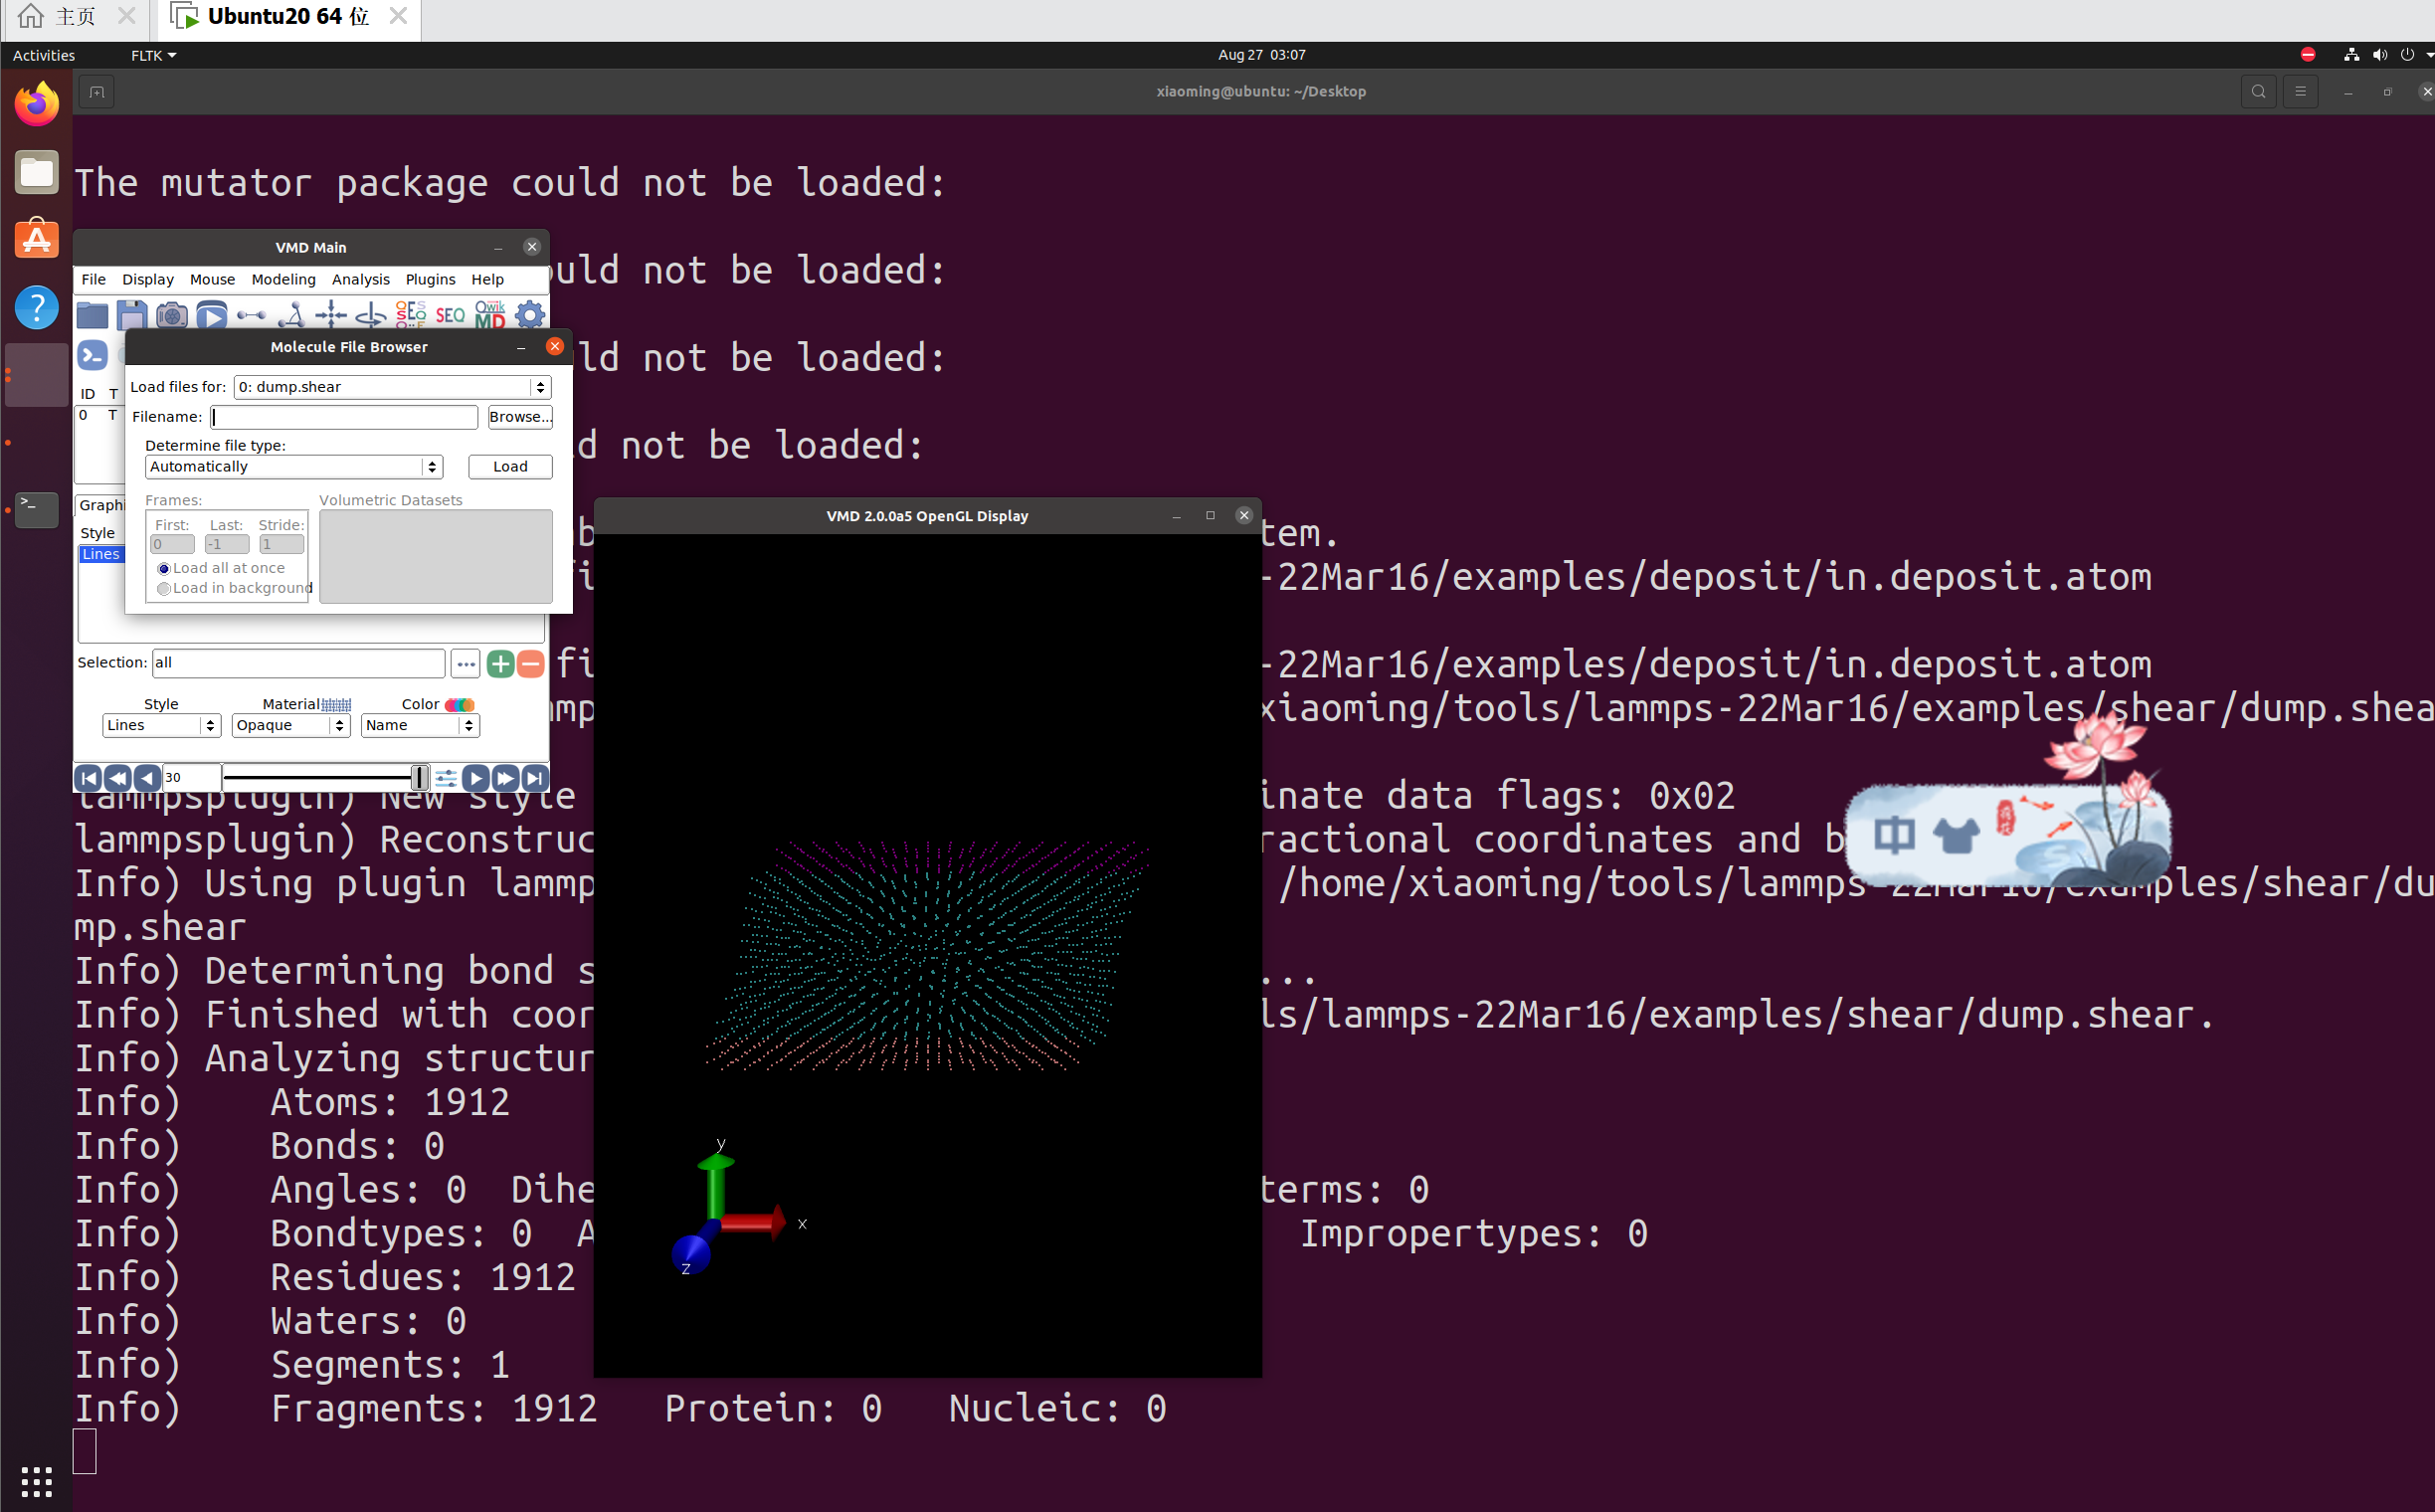The image size is (2435, 1512).
Task: Select the Lines representation row
Action: point(101,554)
